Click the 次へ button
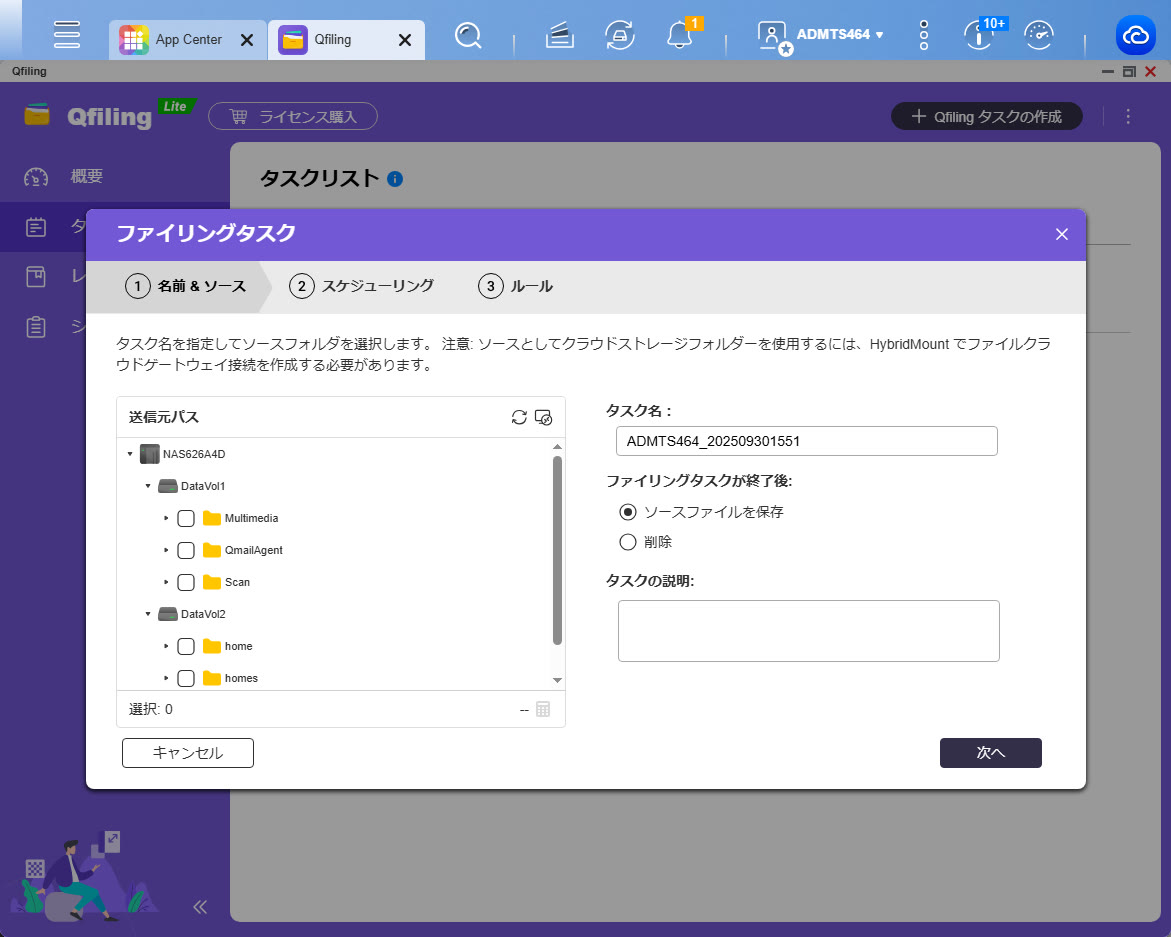Viewport: 1171px width, 937px height. pyautogui.click(x=990, y=753)
